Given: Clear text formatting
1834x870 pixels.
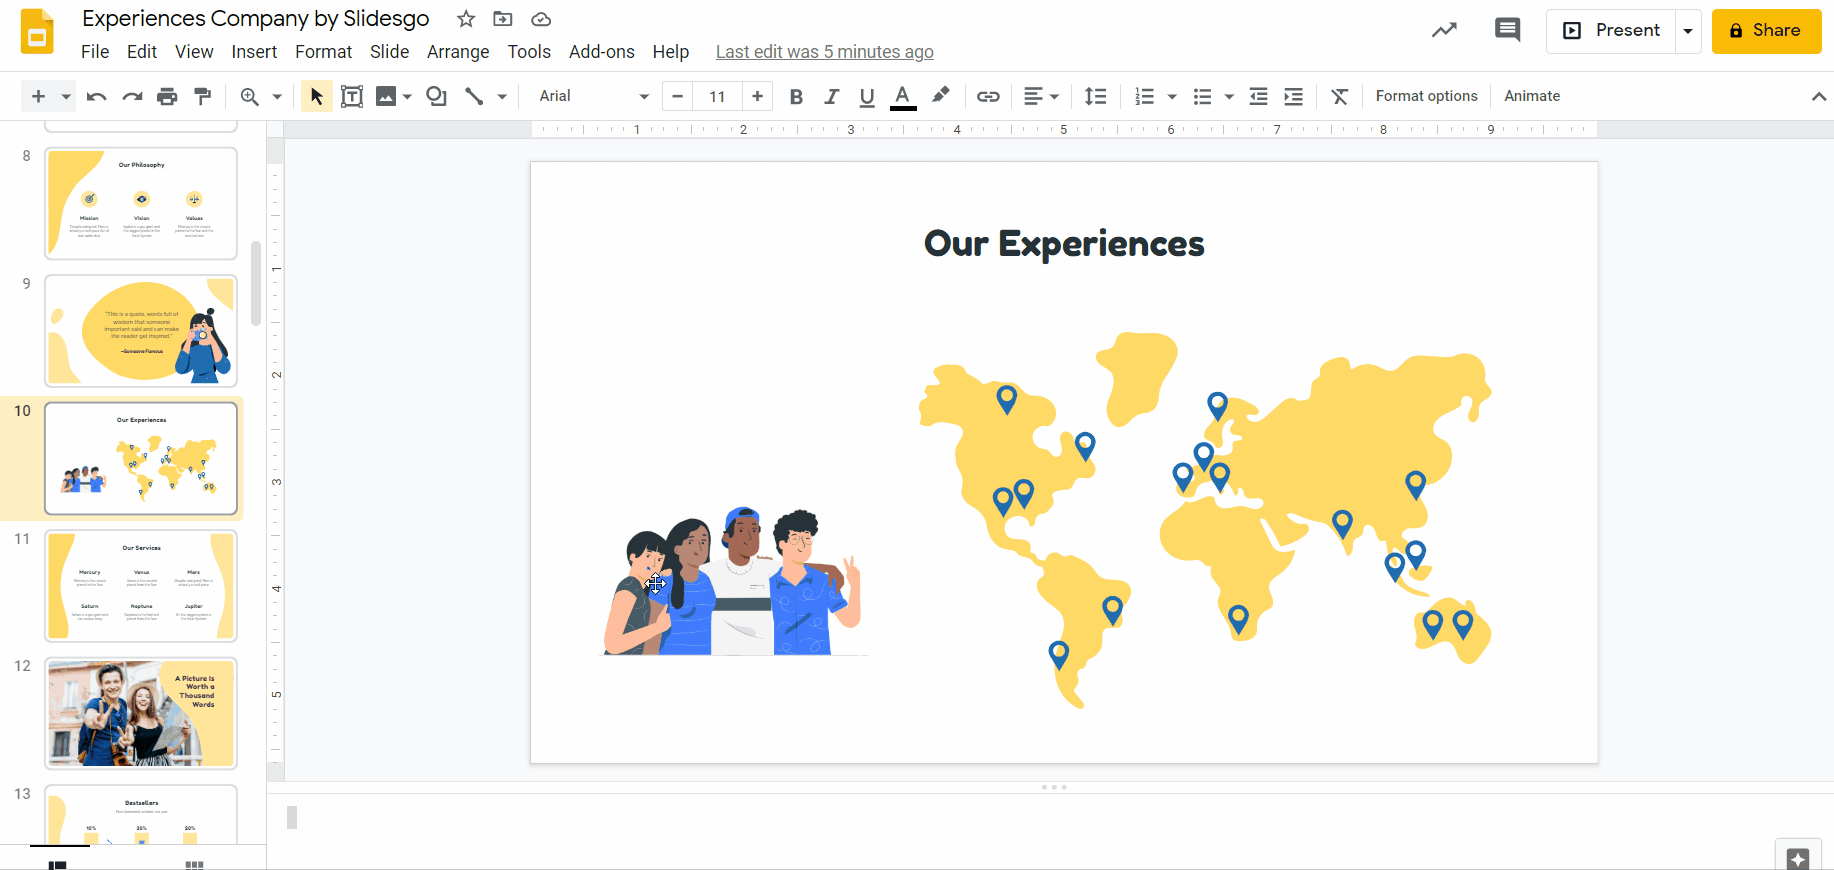Looking at the screenshot, I should [x=1340, y=96].
